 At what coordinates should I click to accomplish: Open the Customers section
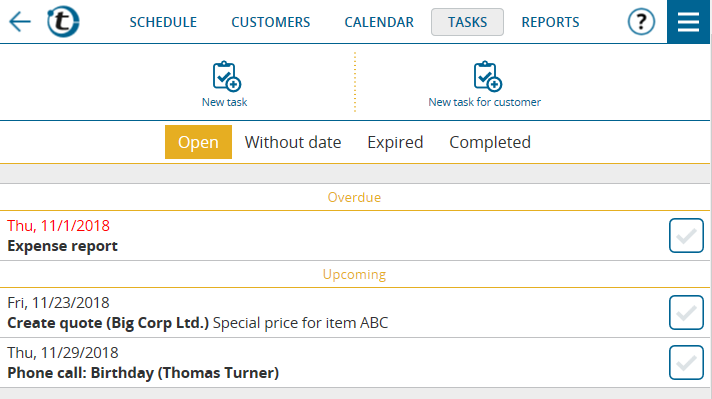click(x=271, y=22)
